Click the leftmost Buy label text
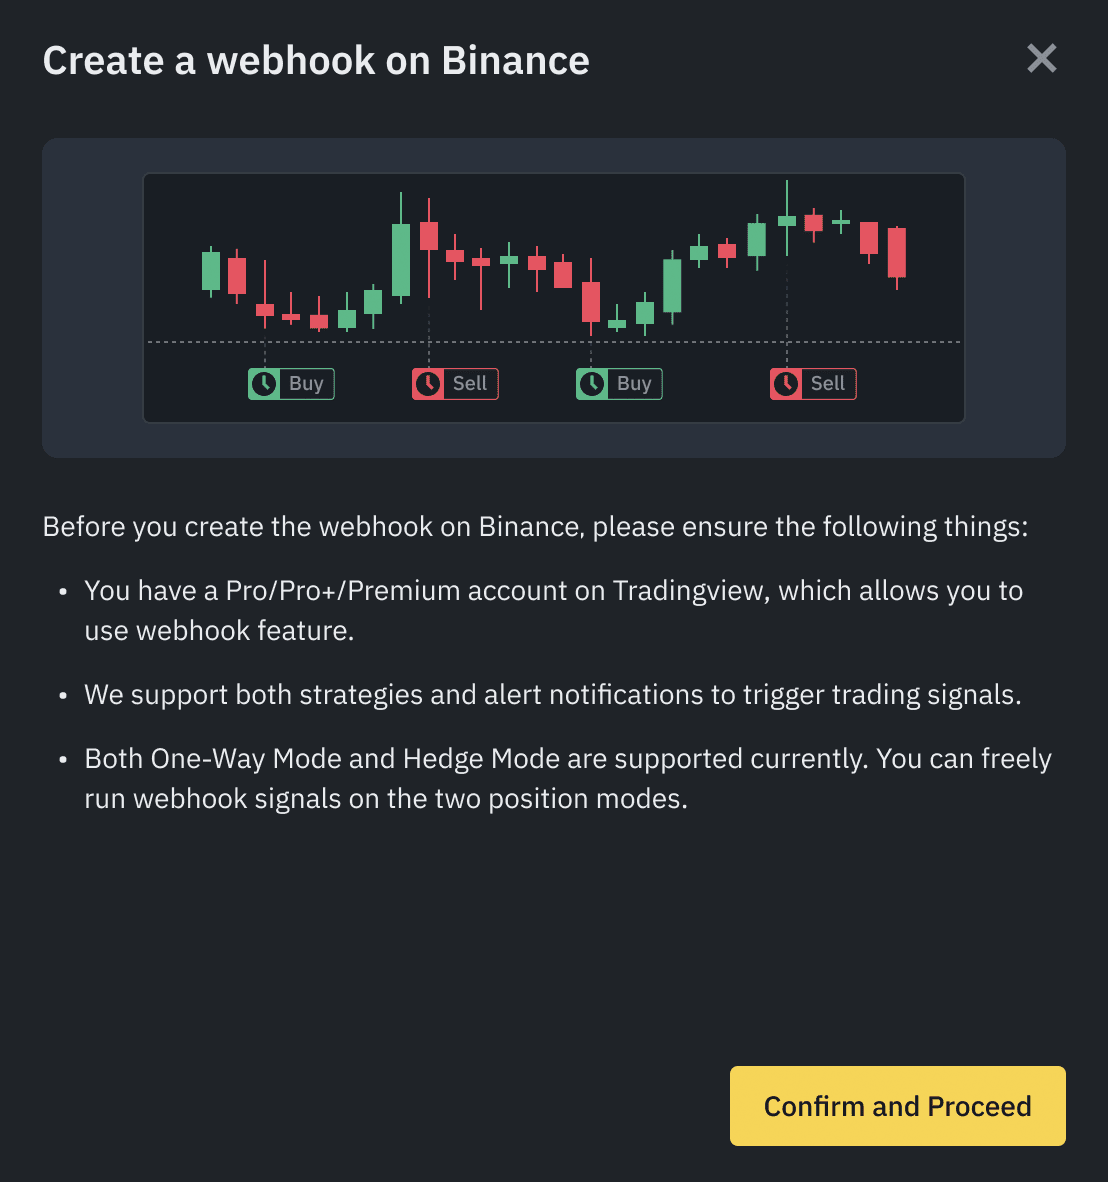The height and width of the screenshot is (1182, 1108). coord(306,384)
